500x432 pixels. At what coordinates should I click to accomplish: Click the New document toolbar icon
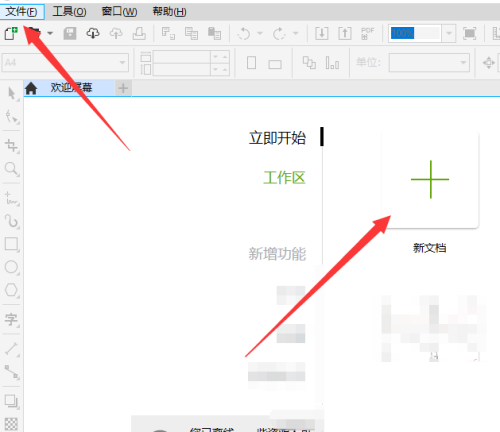pos(11,34)
